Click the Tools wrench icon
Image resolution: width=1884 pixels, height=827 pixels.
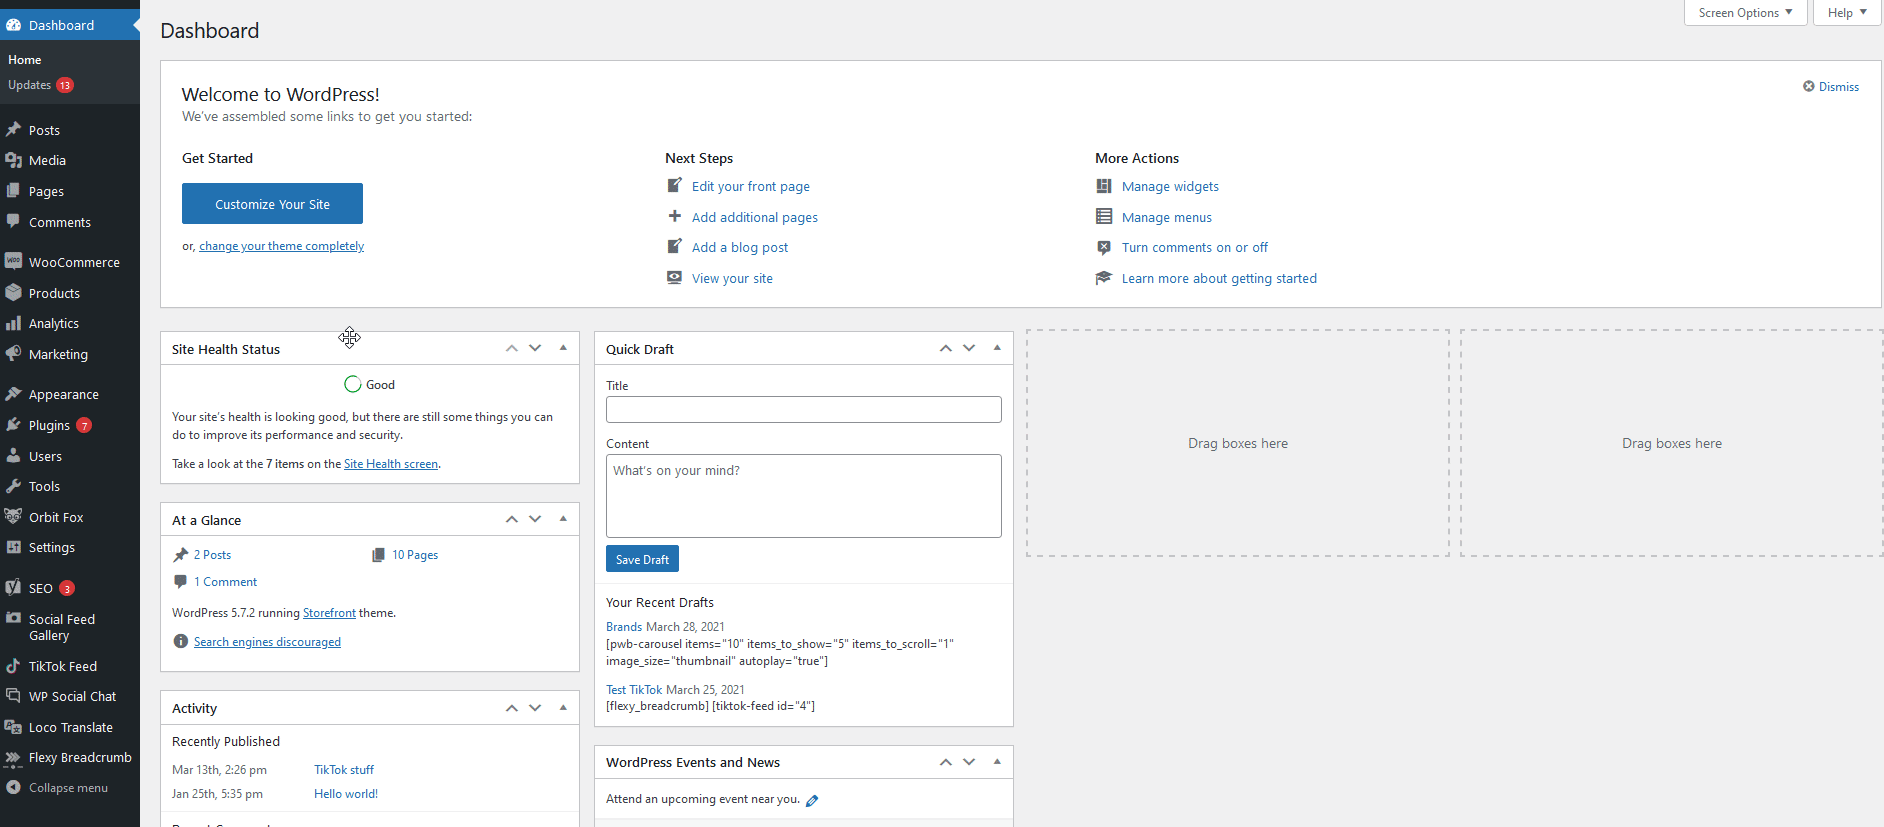tap(13, 486)
